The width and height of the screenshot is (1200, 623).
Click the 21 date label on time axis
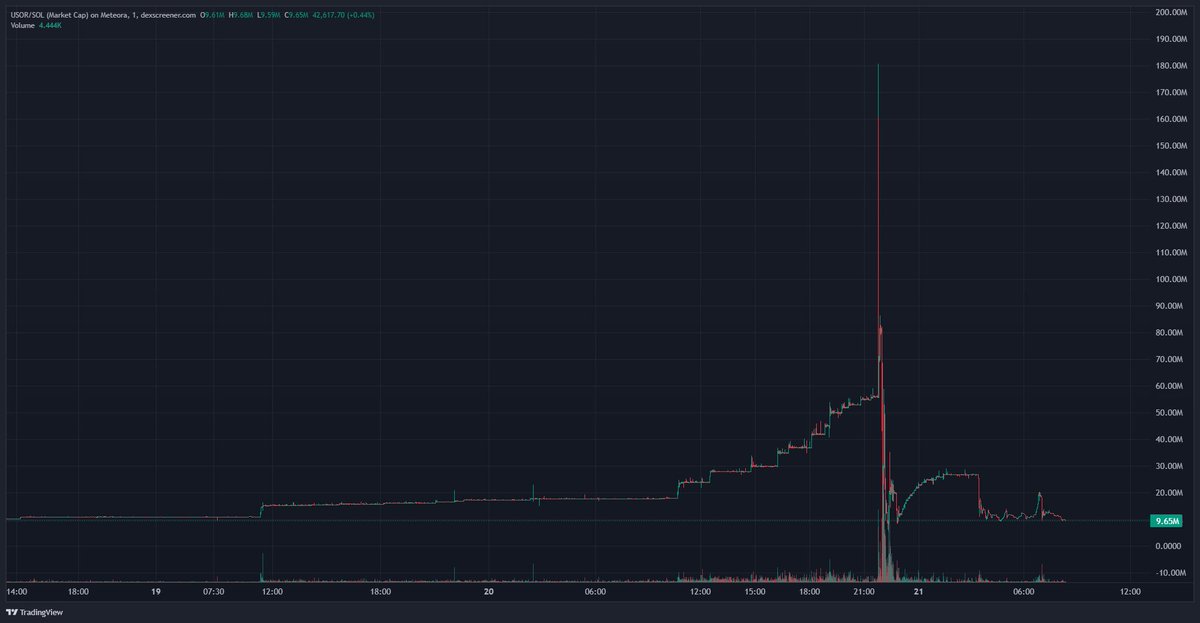(917, 591)
